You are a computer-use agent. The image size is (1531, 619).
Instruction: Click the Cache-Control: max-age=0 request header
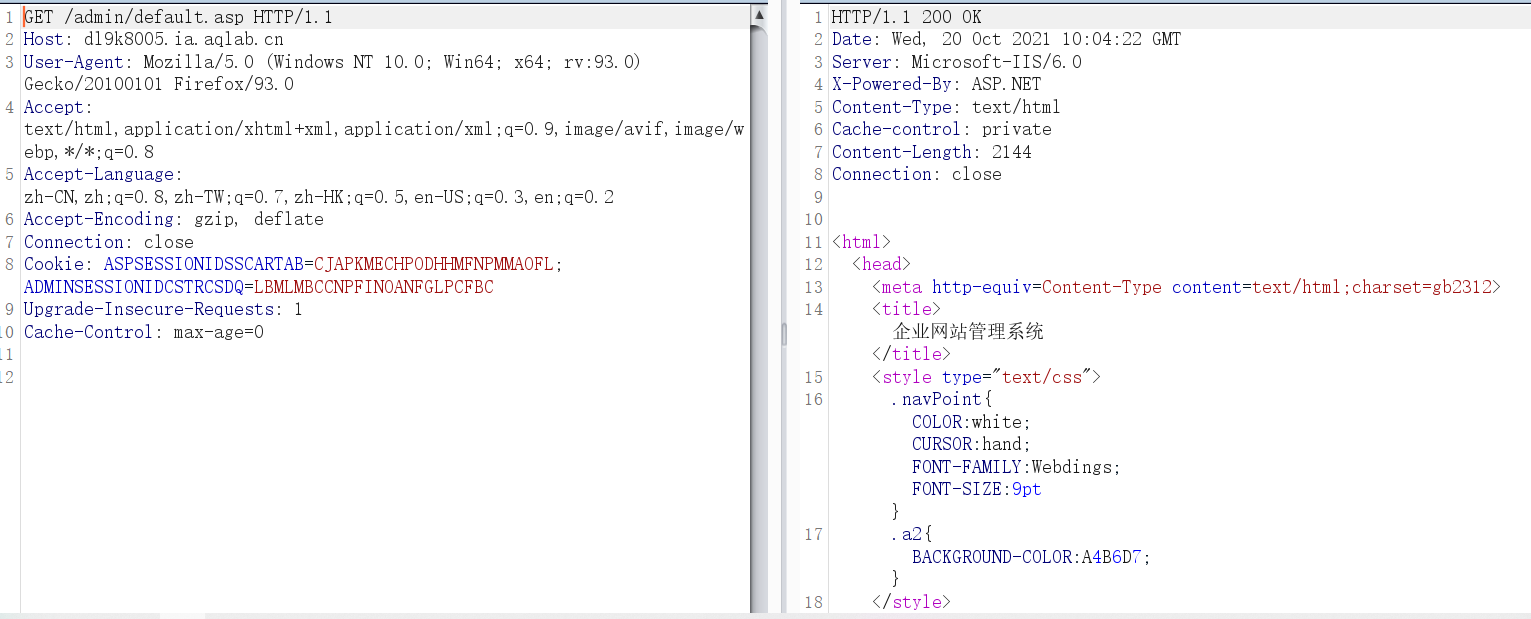click(x=144, y=332)
